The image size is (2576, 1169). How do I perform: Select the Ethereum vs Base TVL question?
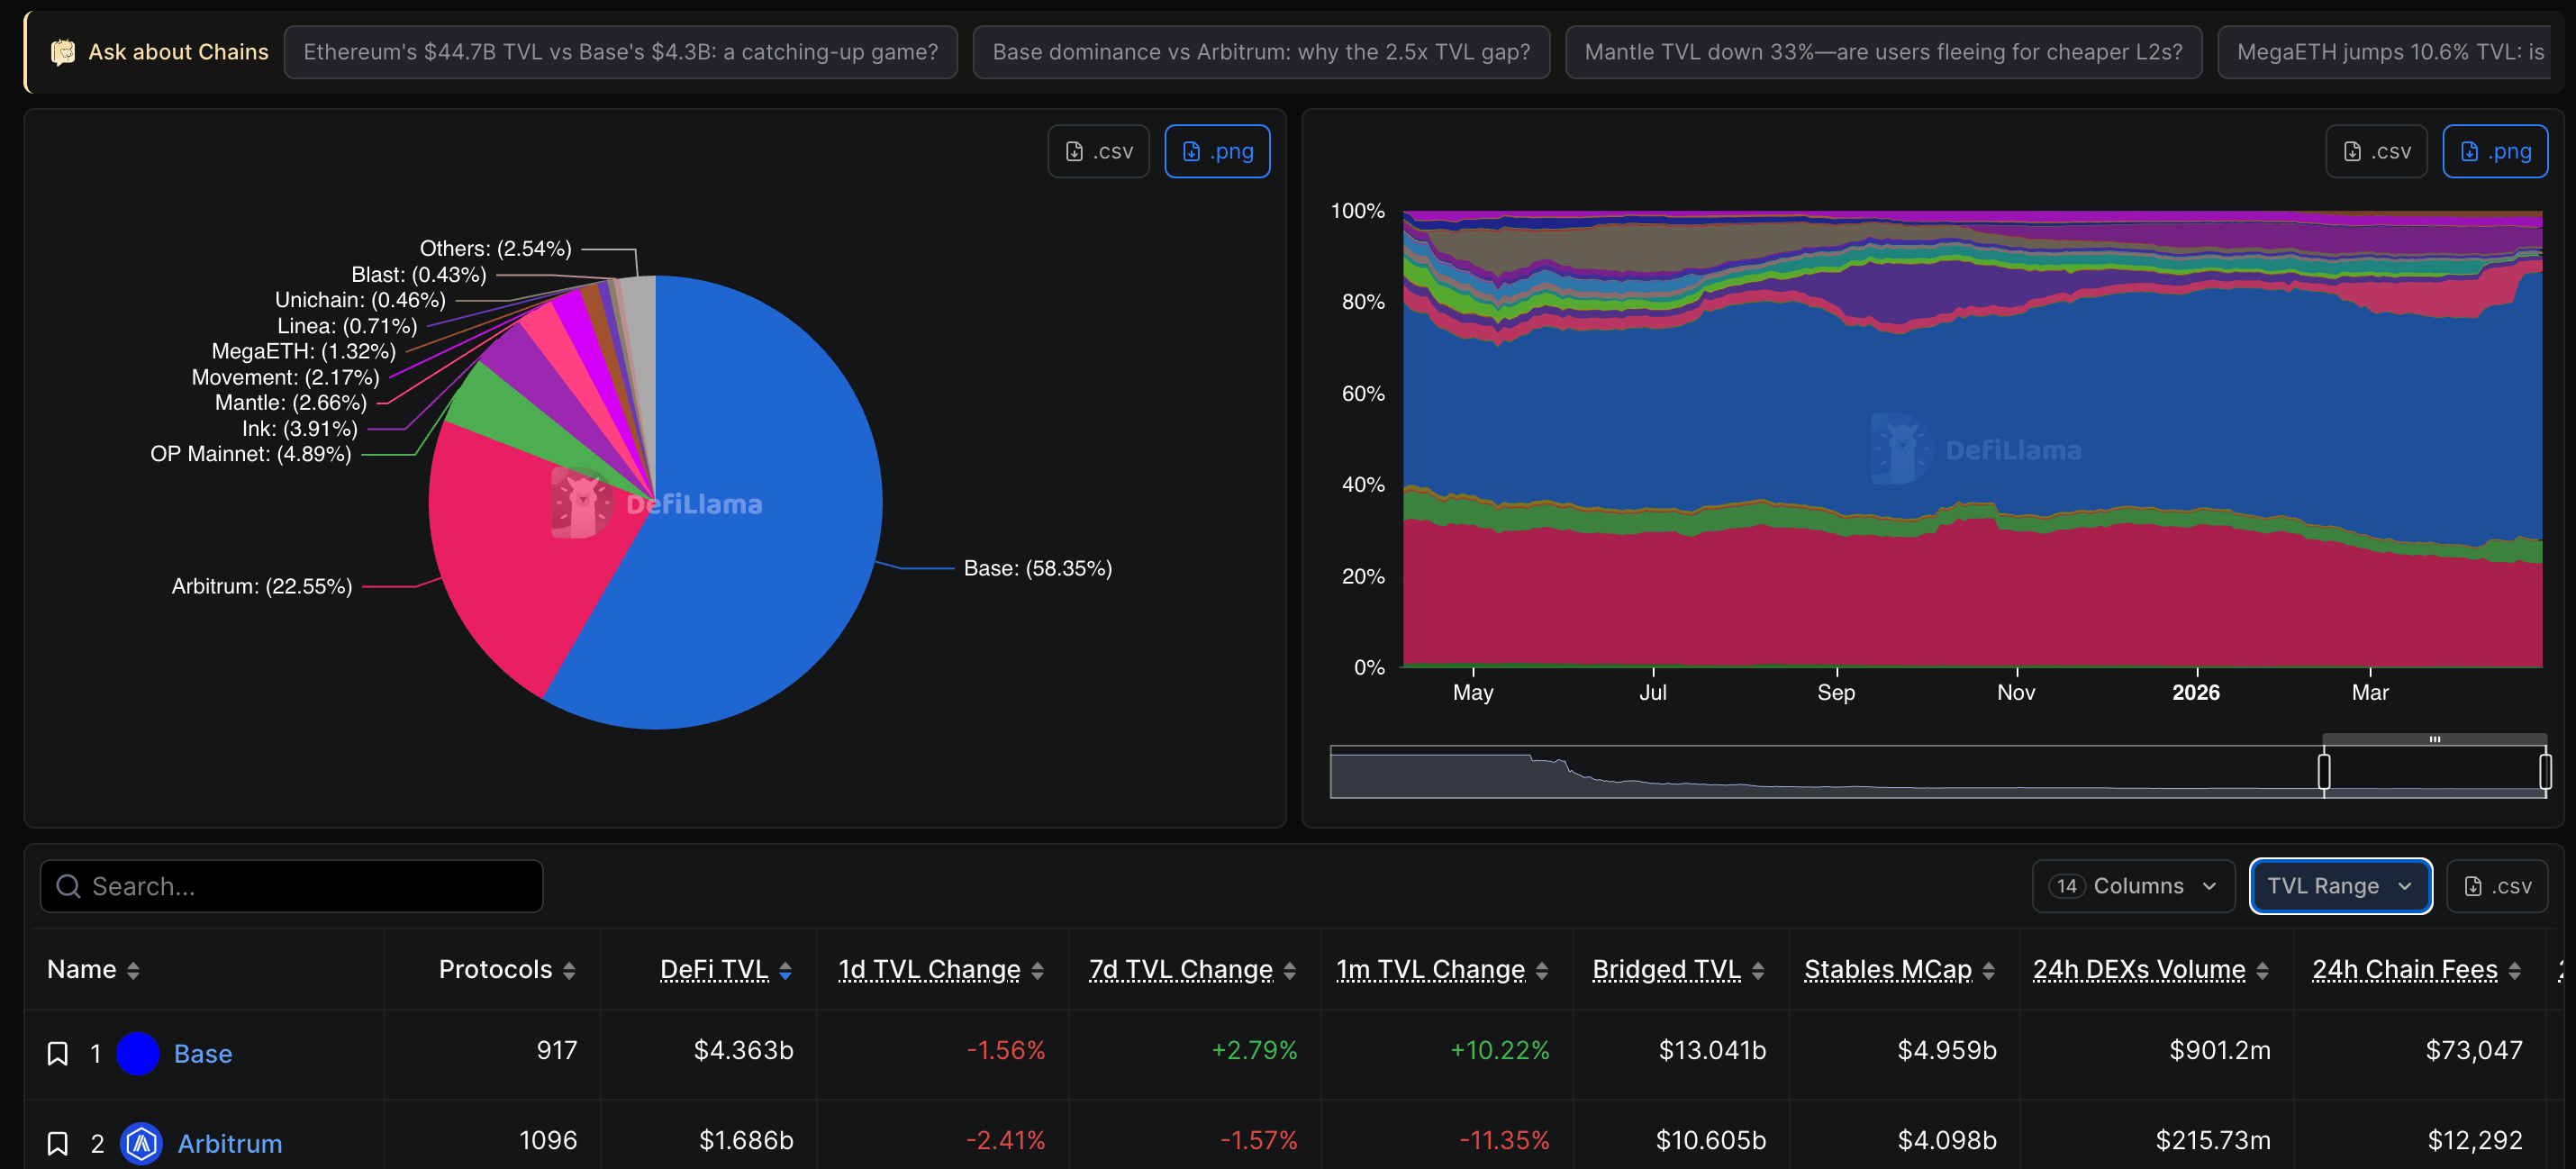coord(620,52)
